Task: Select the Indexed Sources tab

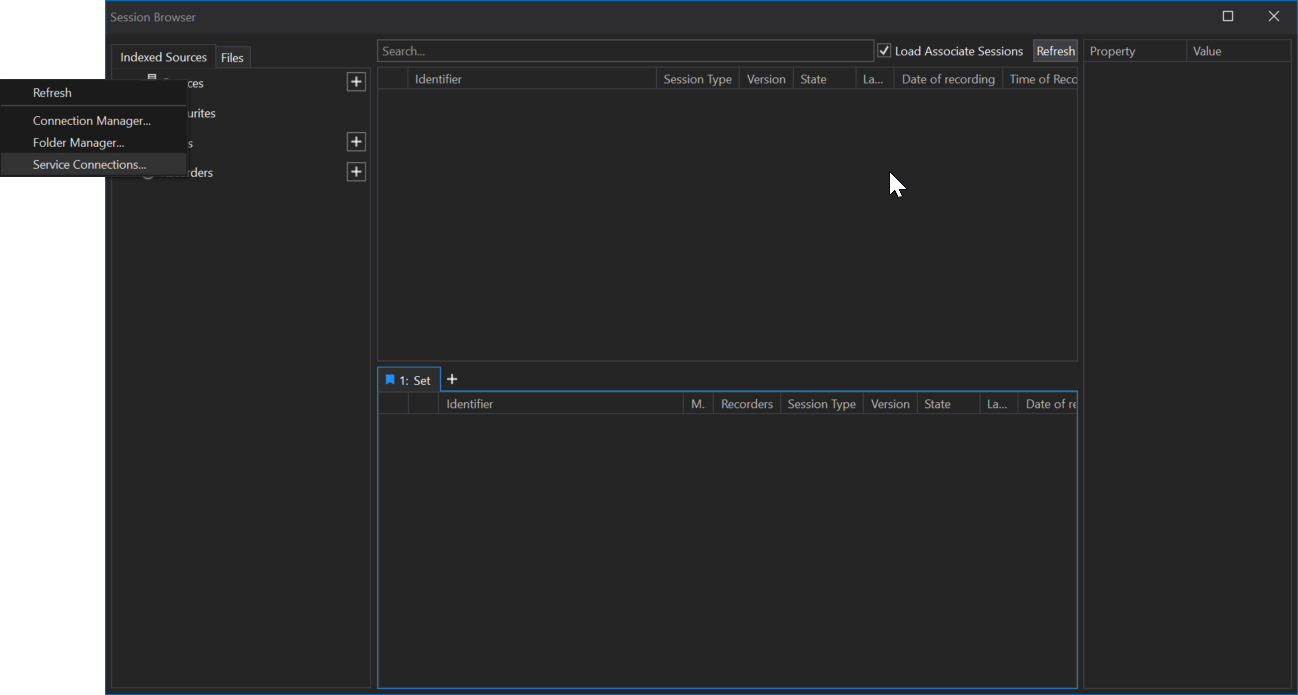Action: 162,57
